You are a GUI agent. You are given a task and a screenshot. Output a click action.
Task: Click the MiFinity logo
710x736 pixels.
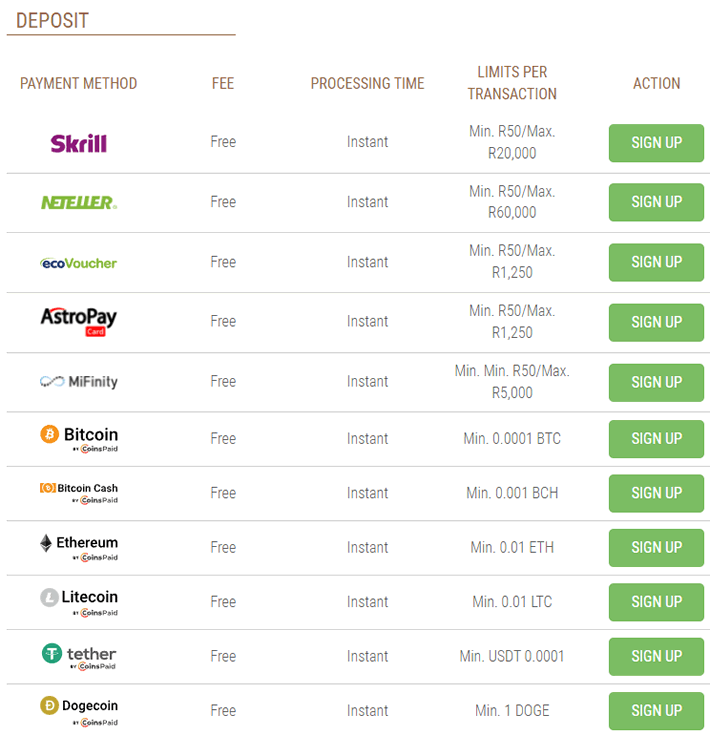78,382
